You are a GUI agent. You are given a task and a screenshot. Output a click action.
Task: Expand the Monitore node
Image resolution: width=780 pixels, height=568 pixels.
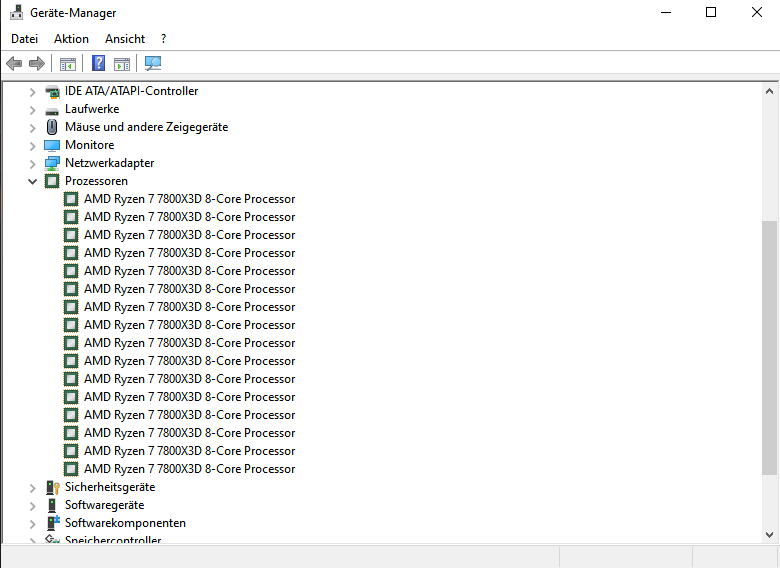(32, 146)
